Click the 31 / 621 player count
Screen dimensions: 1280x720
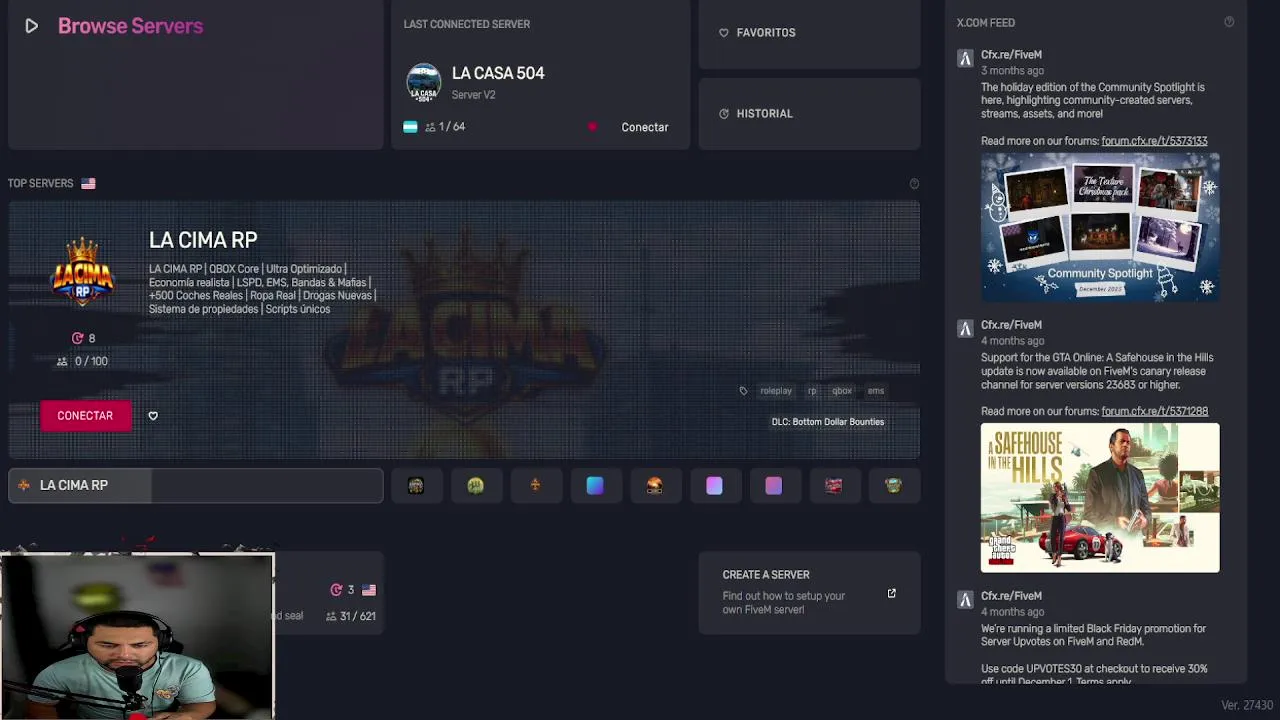351,616
